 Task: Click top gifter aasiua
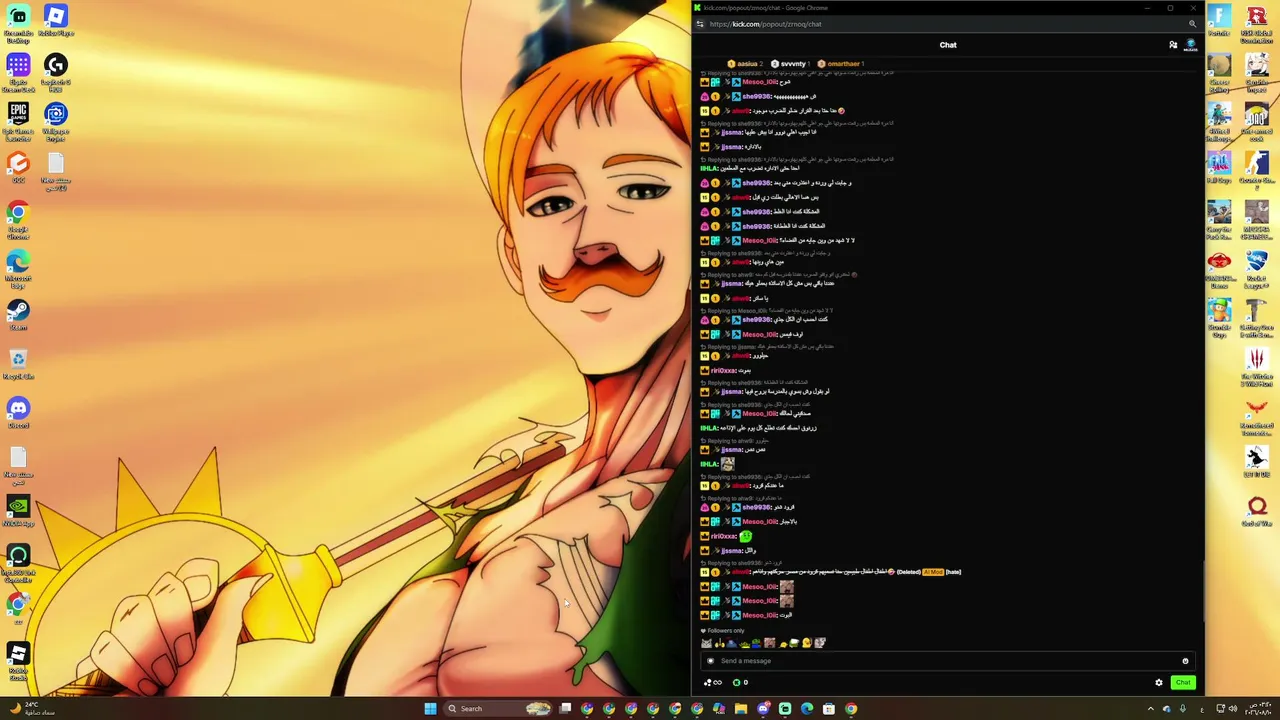(x=745, y=64)
